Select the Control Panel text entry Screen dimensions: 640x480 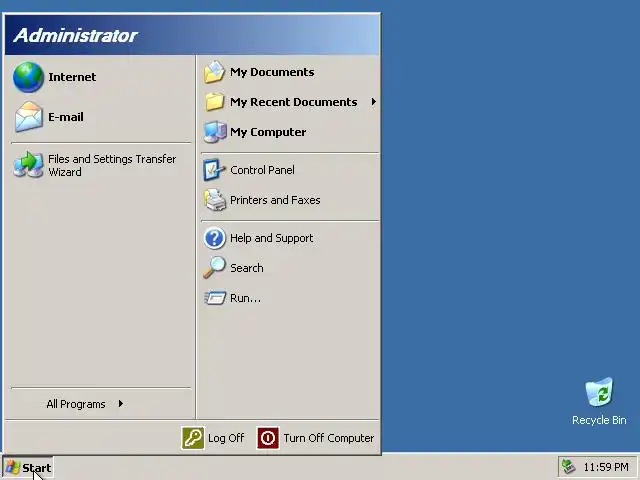pyautogui.click(x=262, y=170)
